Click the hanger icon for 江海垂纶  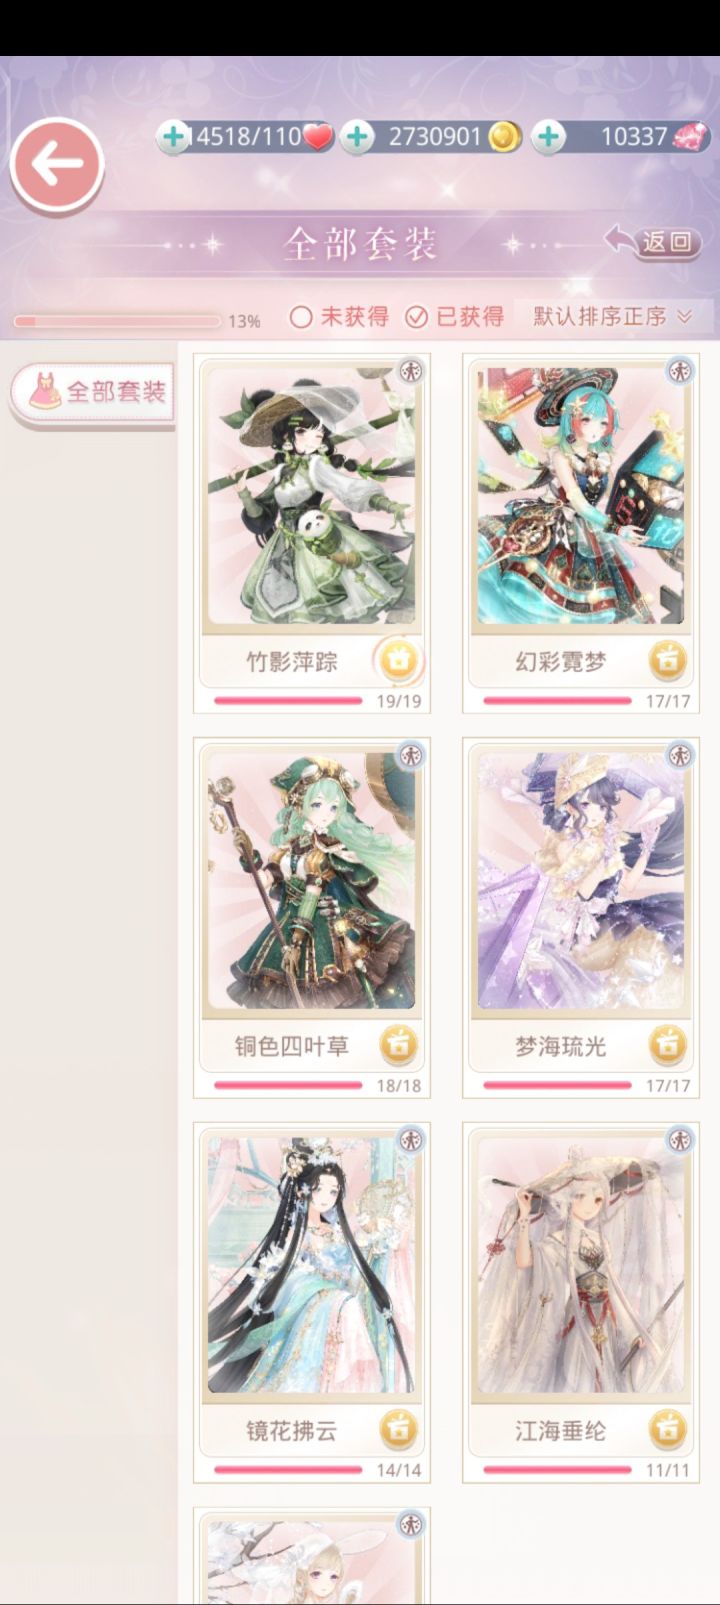tap(668, 1430)
